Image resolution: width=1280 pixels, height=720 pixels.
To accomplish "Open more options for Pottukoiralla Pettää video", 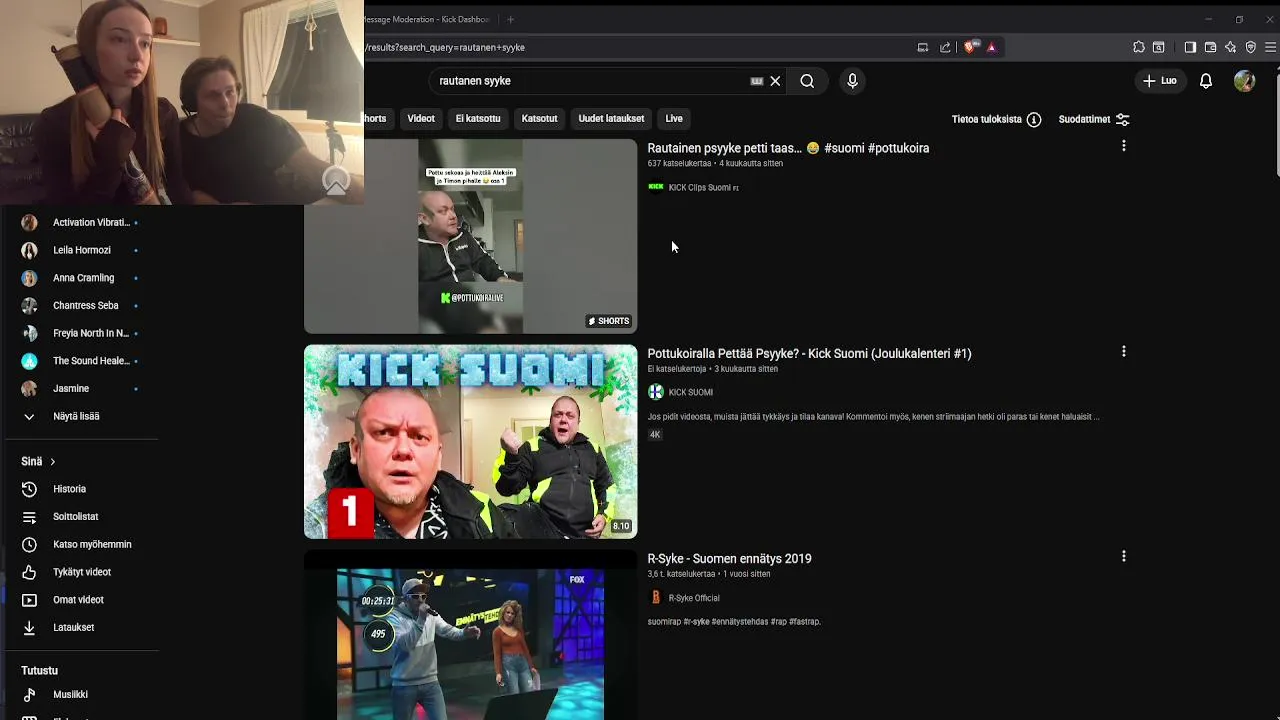I will pyautogui.click(x=1124, y=352).
